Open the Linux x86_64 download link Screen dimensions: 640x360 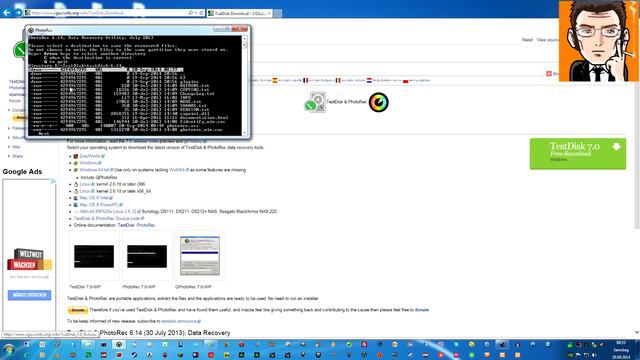pyautogui.click(x=86, y=191)
